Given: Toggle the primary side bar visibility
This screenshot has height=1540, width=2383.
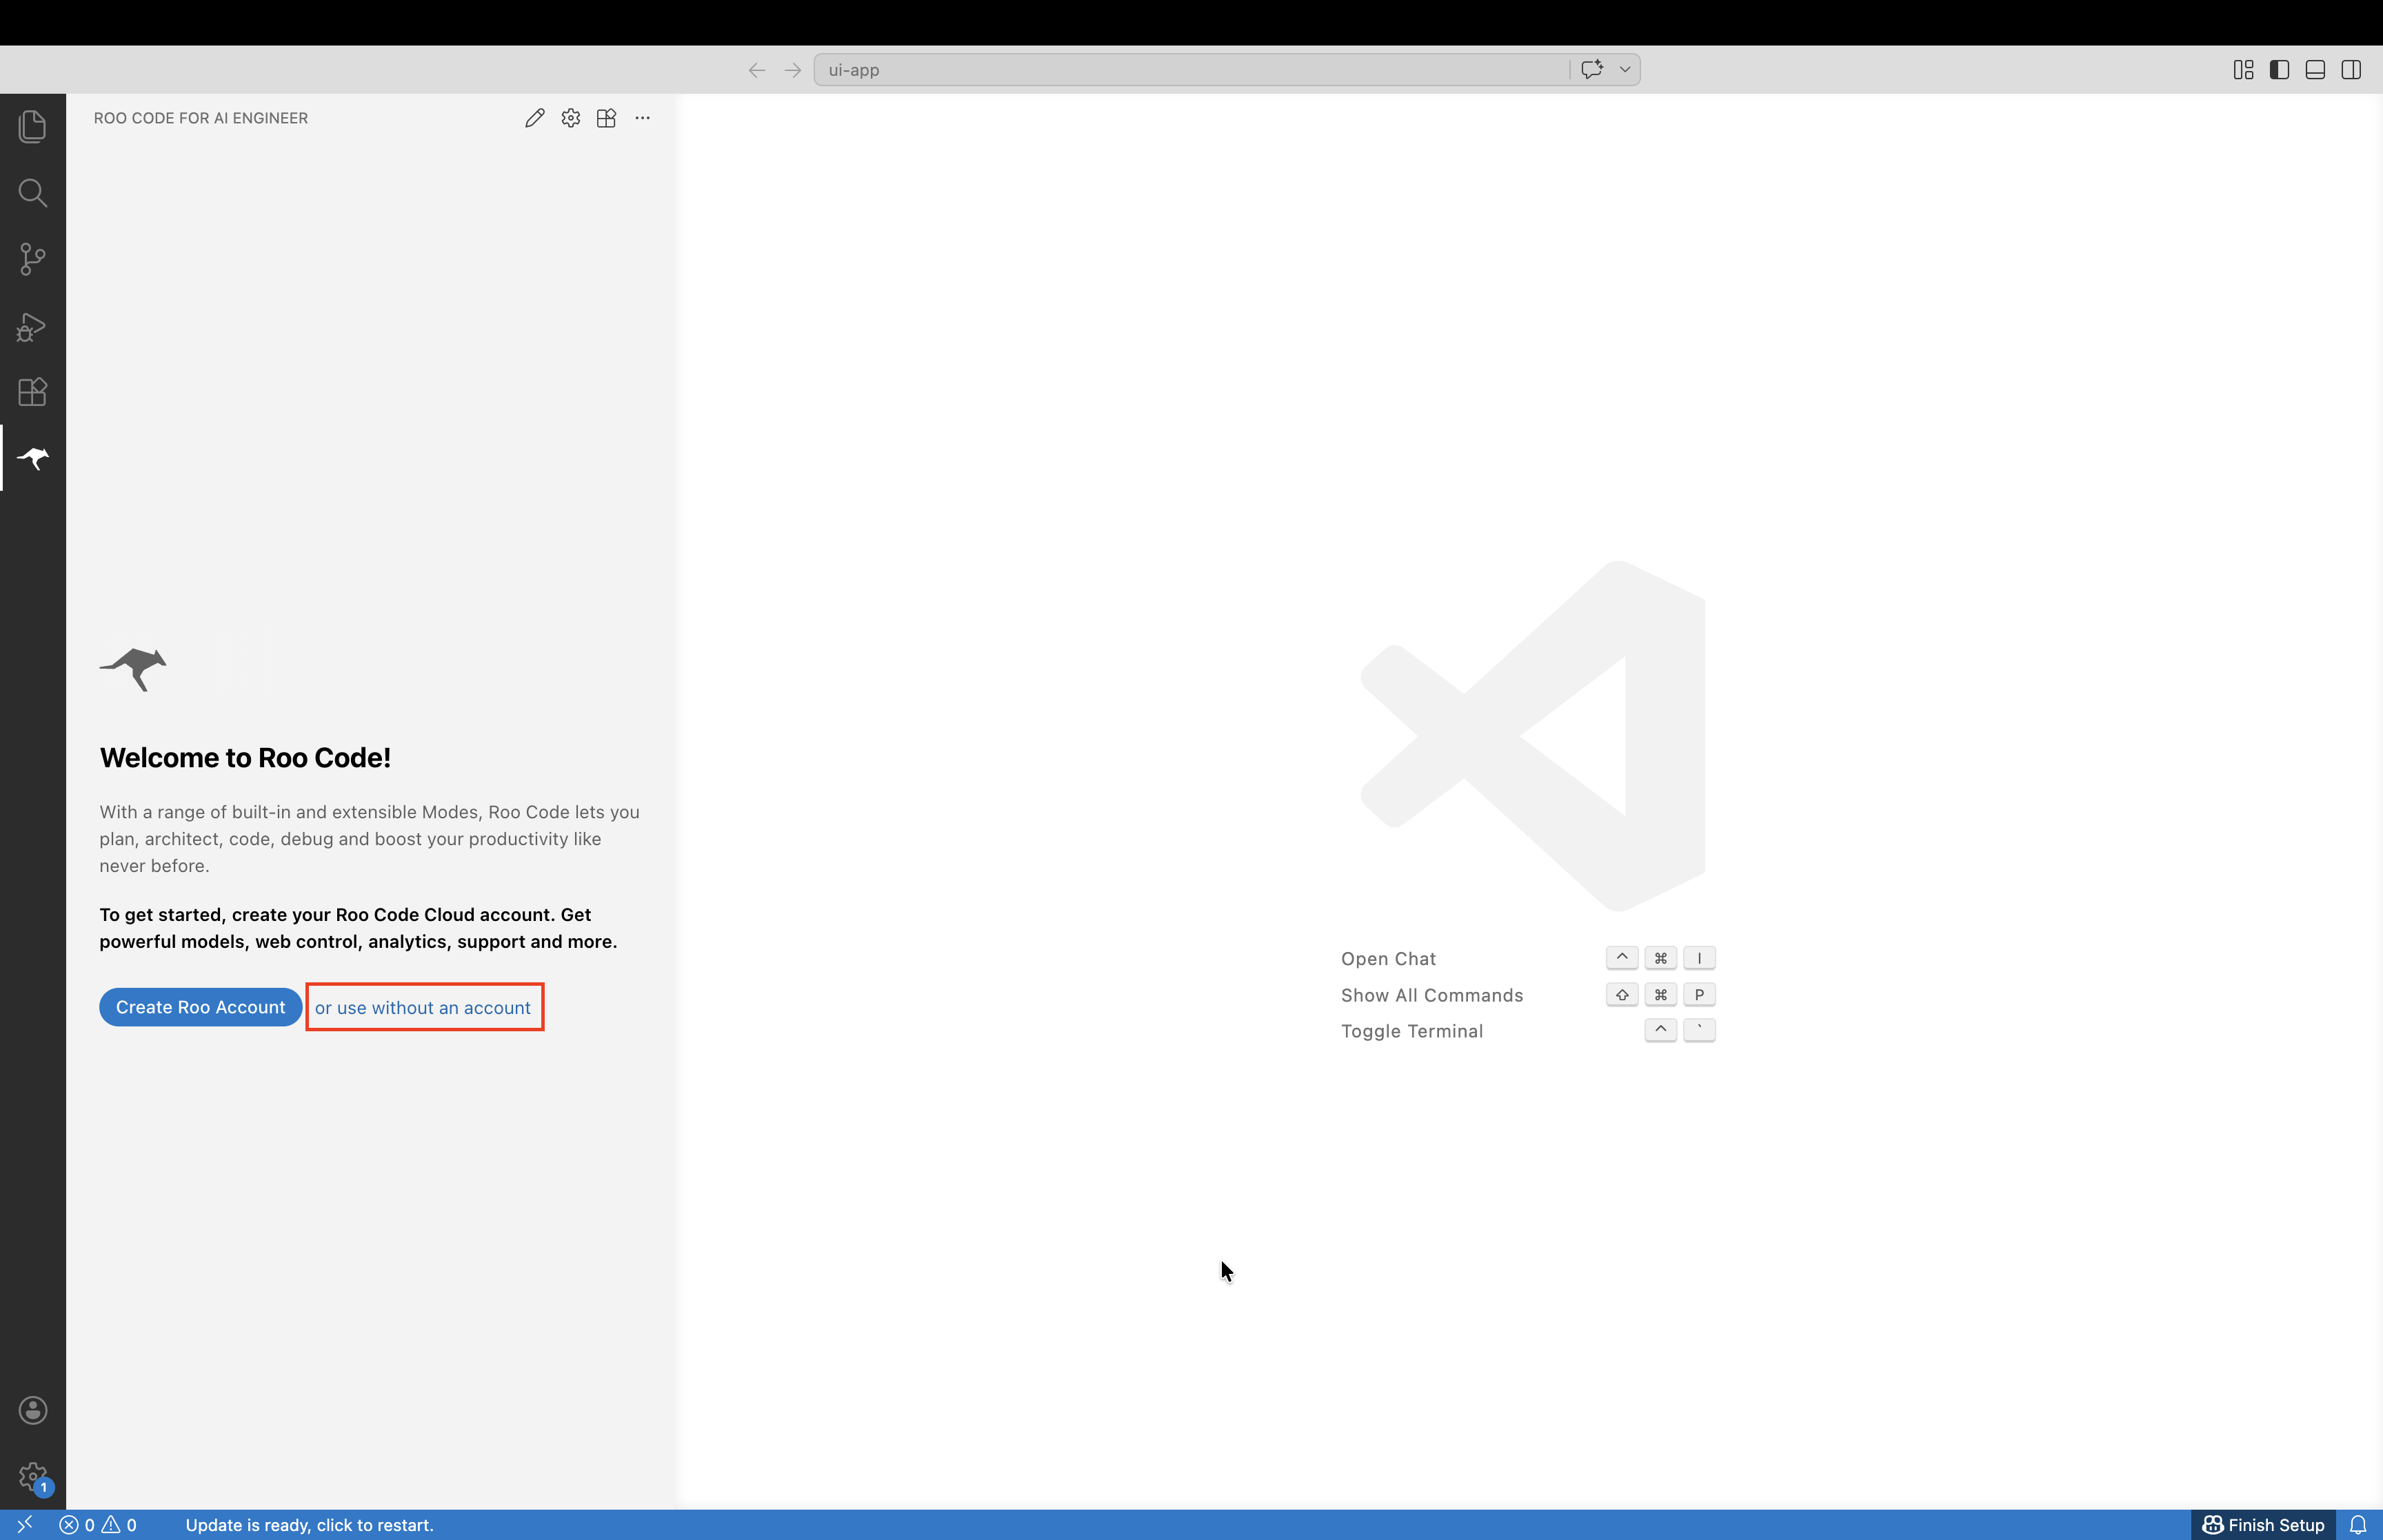Looking at the screenshot, I should pos(2279,69).
